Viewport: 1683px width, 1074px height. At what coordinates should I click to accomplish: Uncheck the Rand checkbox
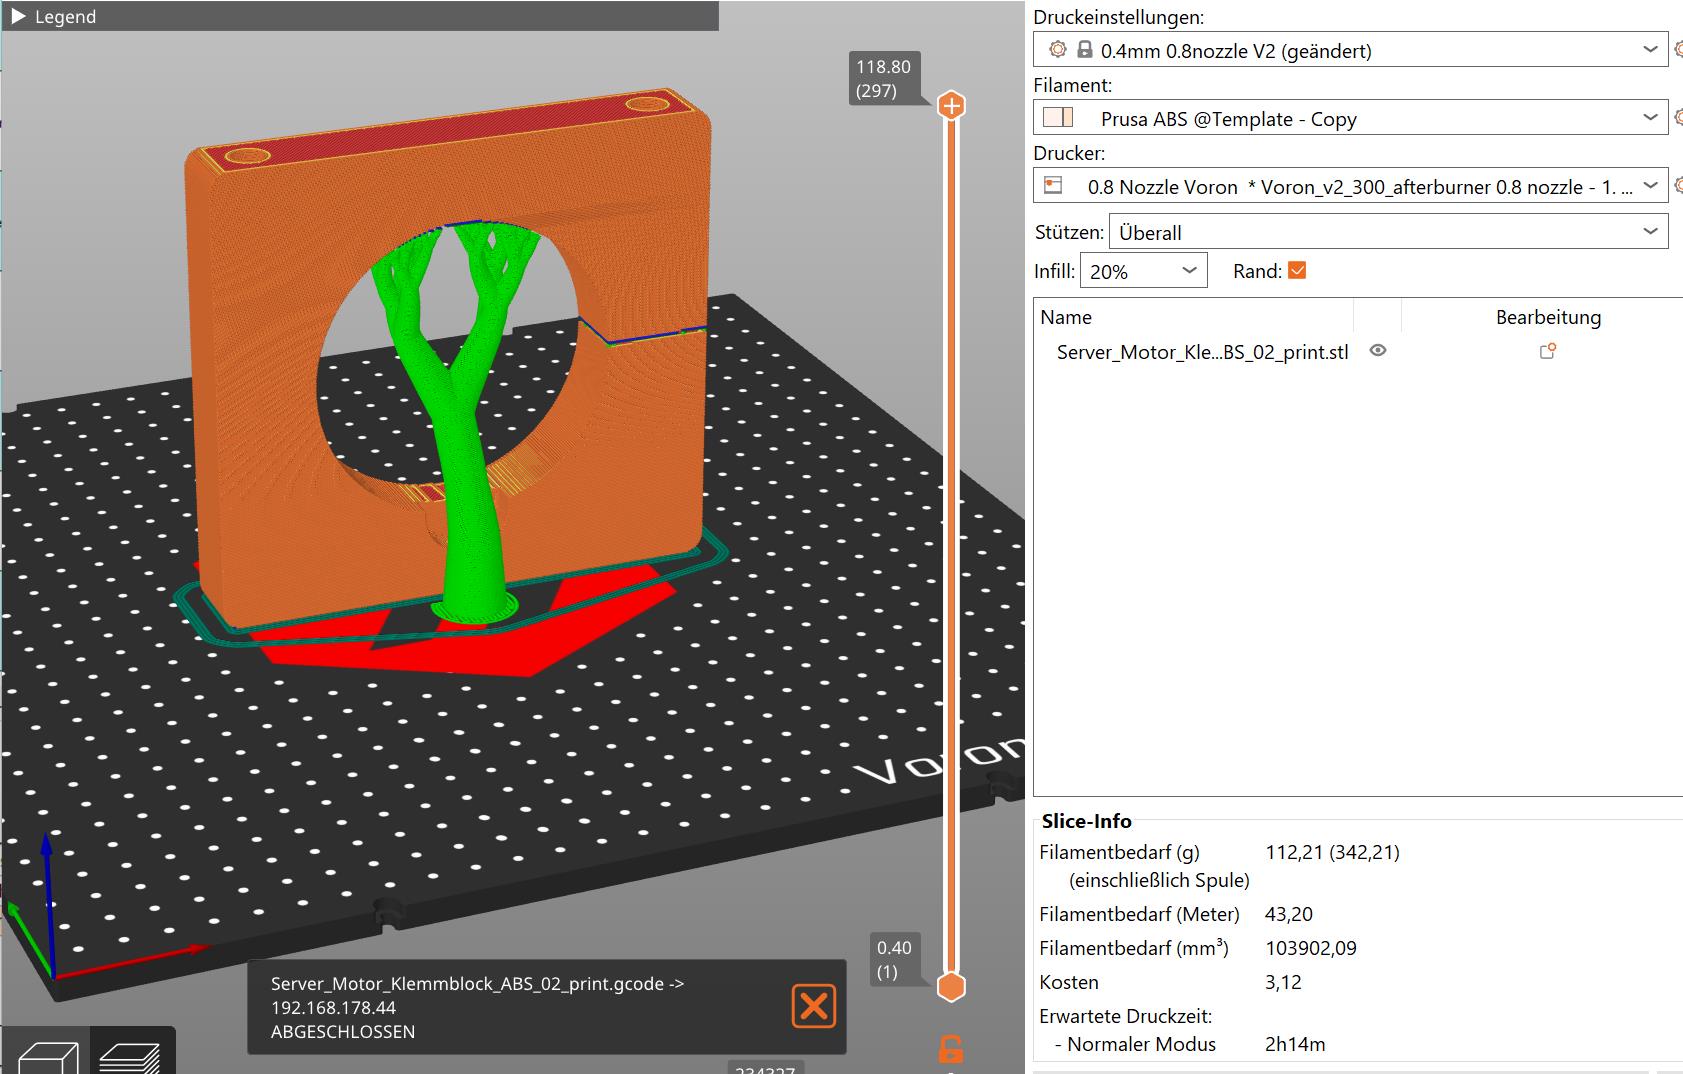(1297, 271)
